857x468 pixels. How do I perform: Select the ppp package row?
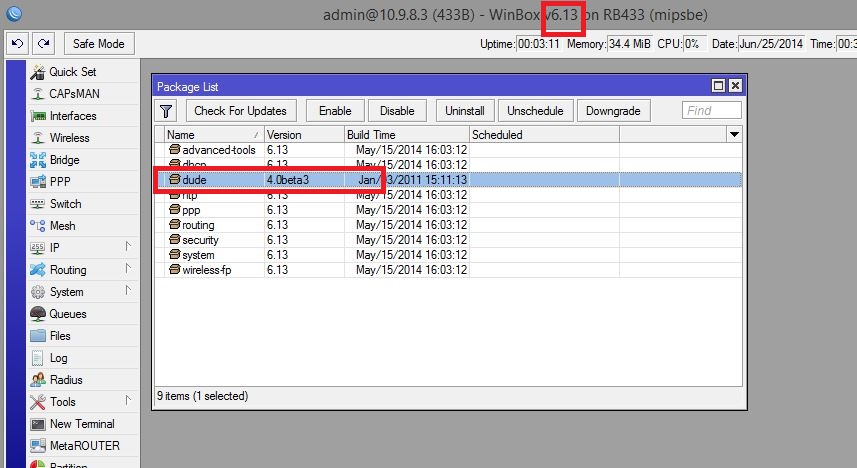point(448,210)
